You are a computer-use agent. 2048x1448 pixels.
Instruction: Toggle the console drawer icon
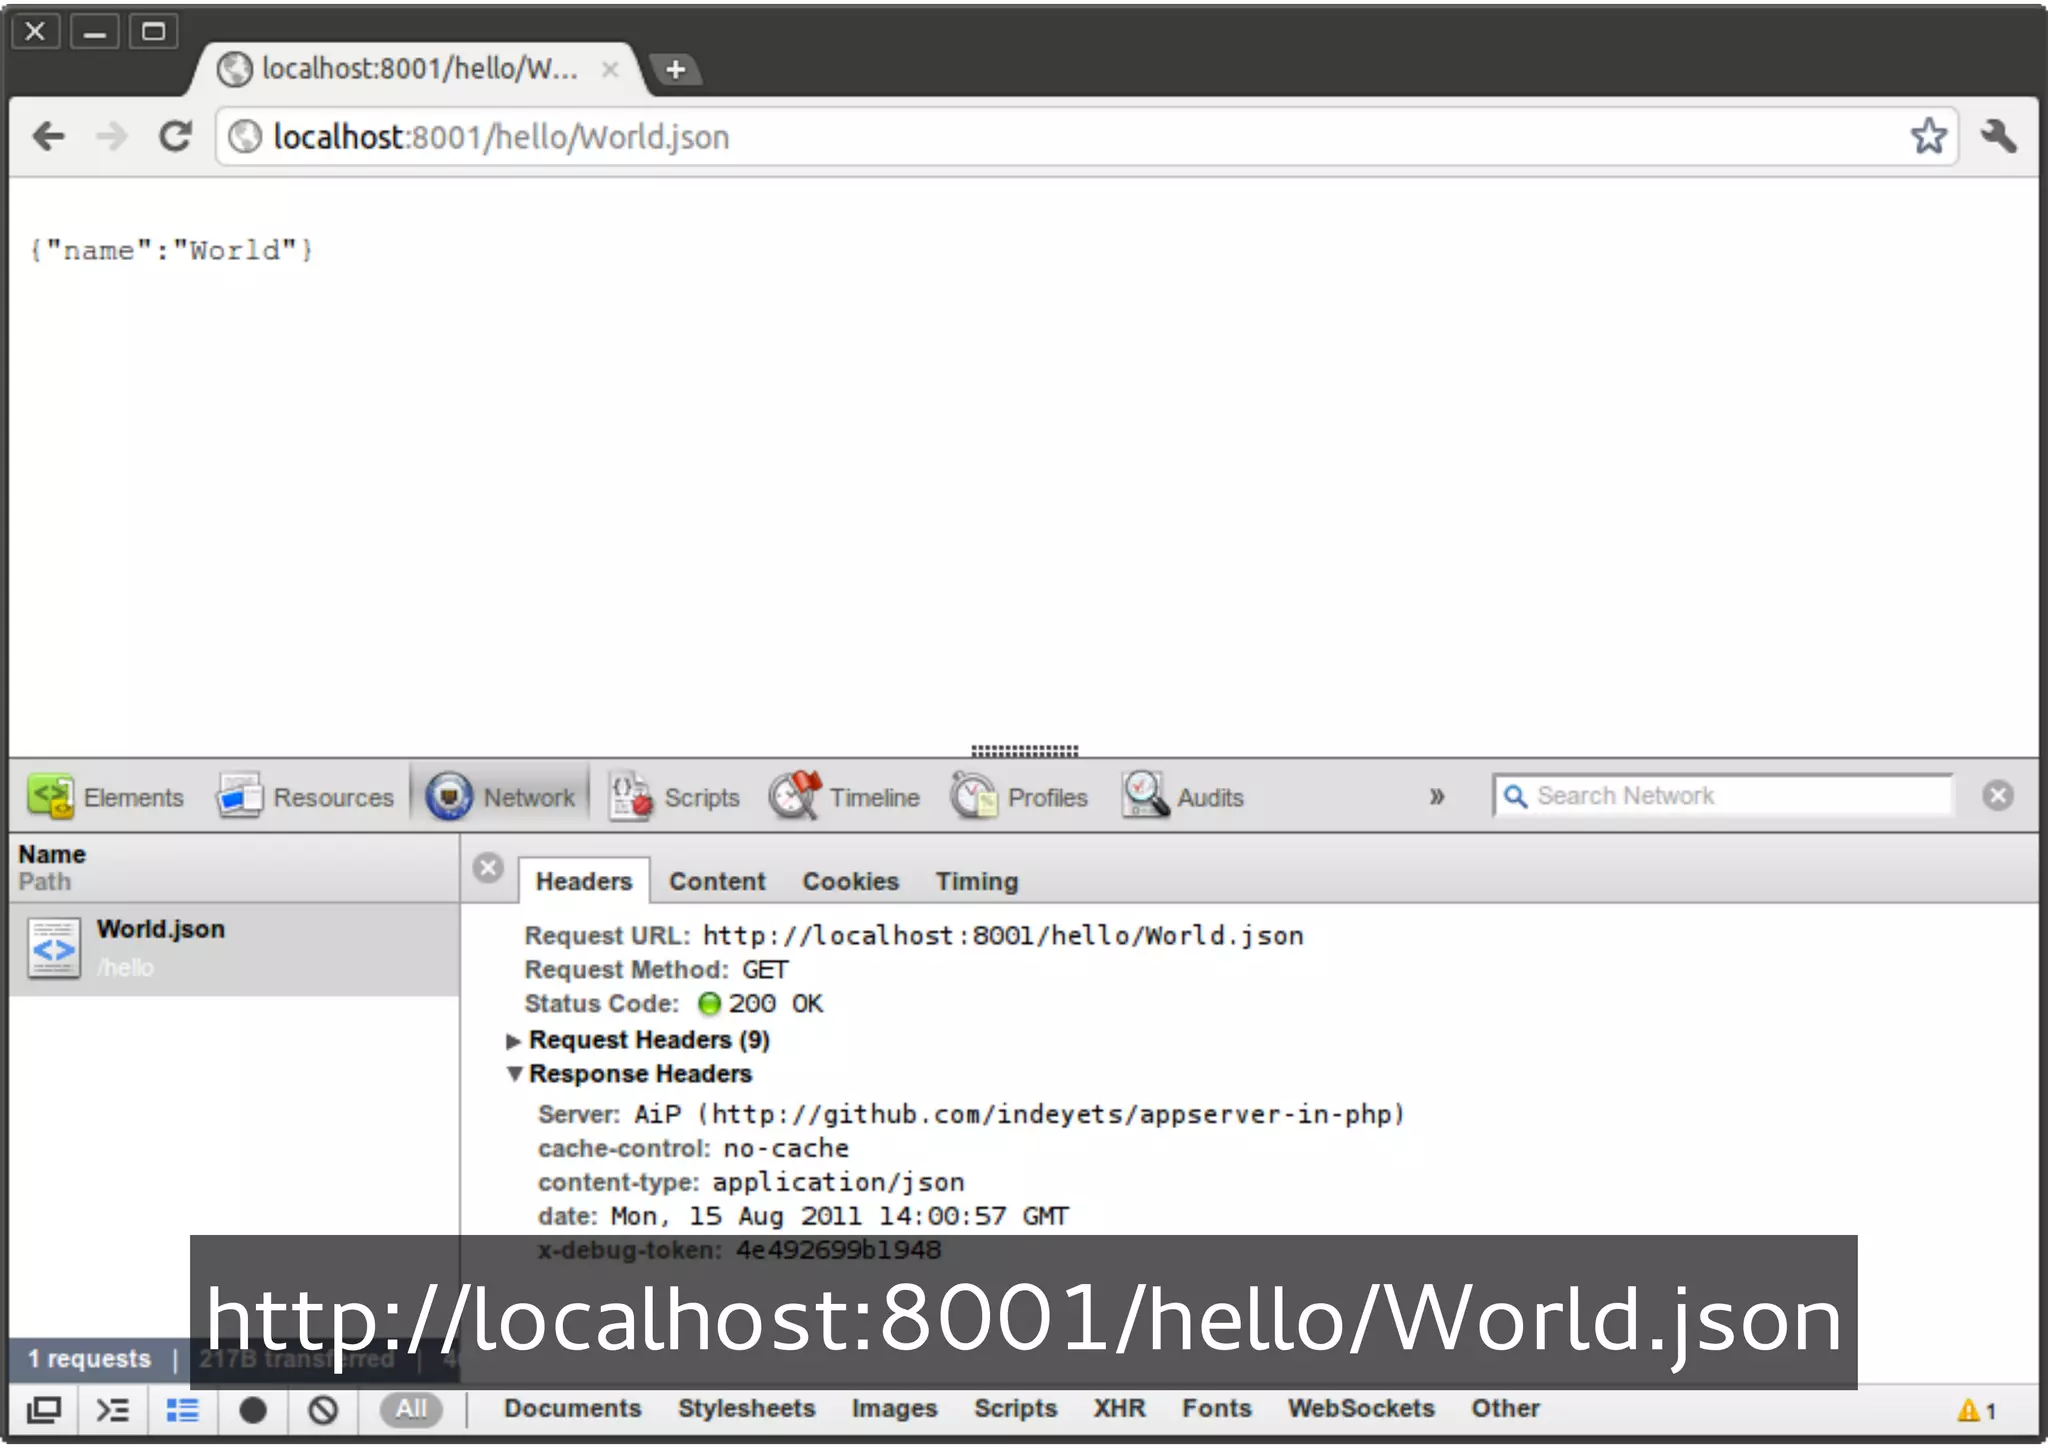tap(112, 1410)
